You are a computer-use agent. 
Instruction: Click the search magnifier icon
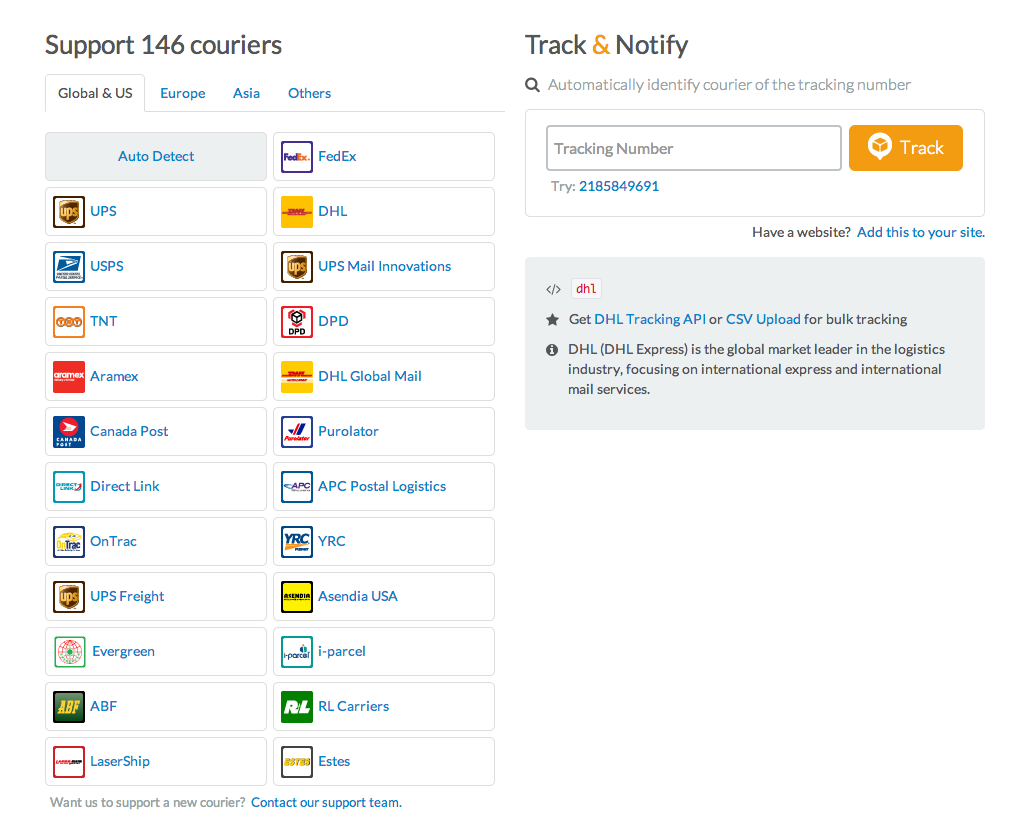click(532, 85)
